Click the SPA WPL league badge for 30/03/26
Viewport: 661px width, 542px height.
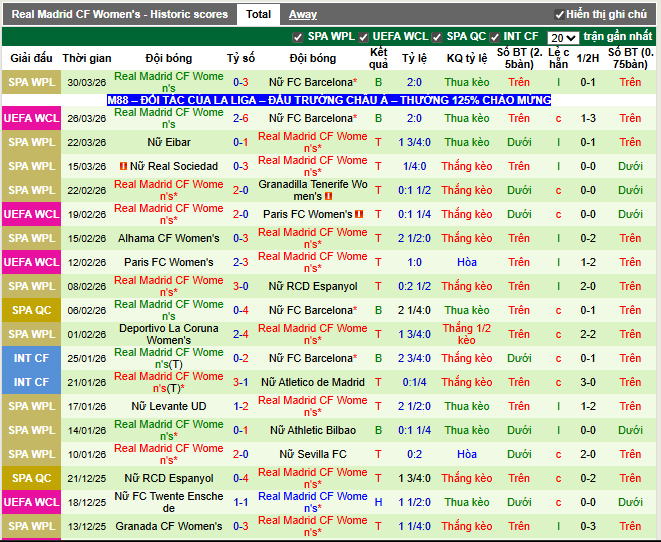click(32, 82)
